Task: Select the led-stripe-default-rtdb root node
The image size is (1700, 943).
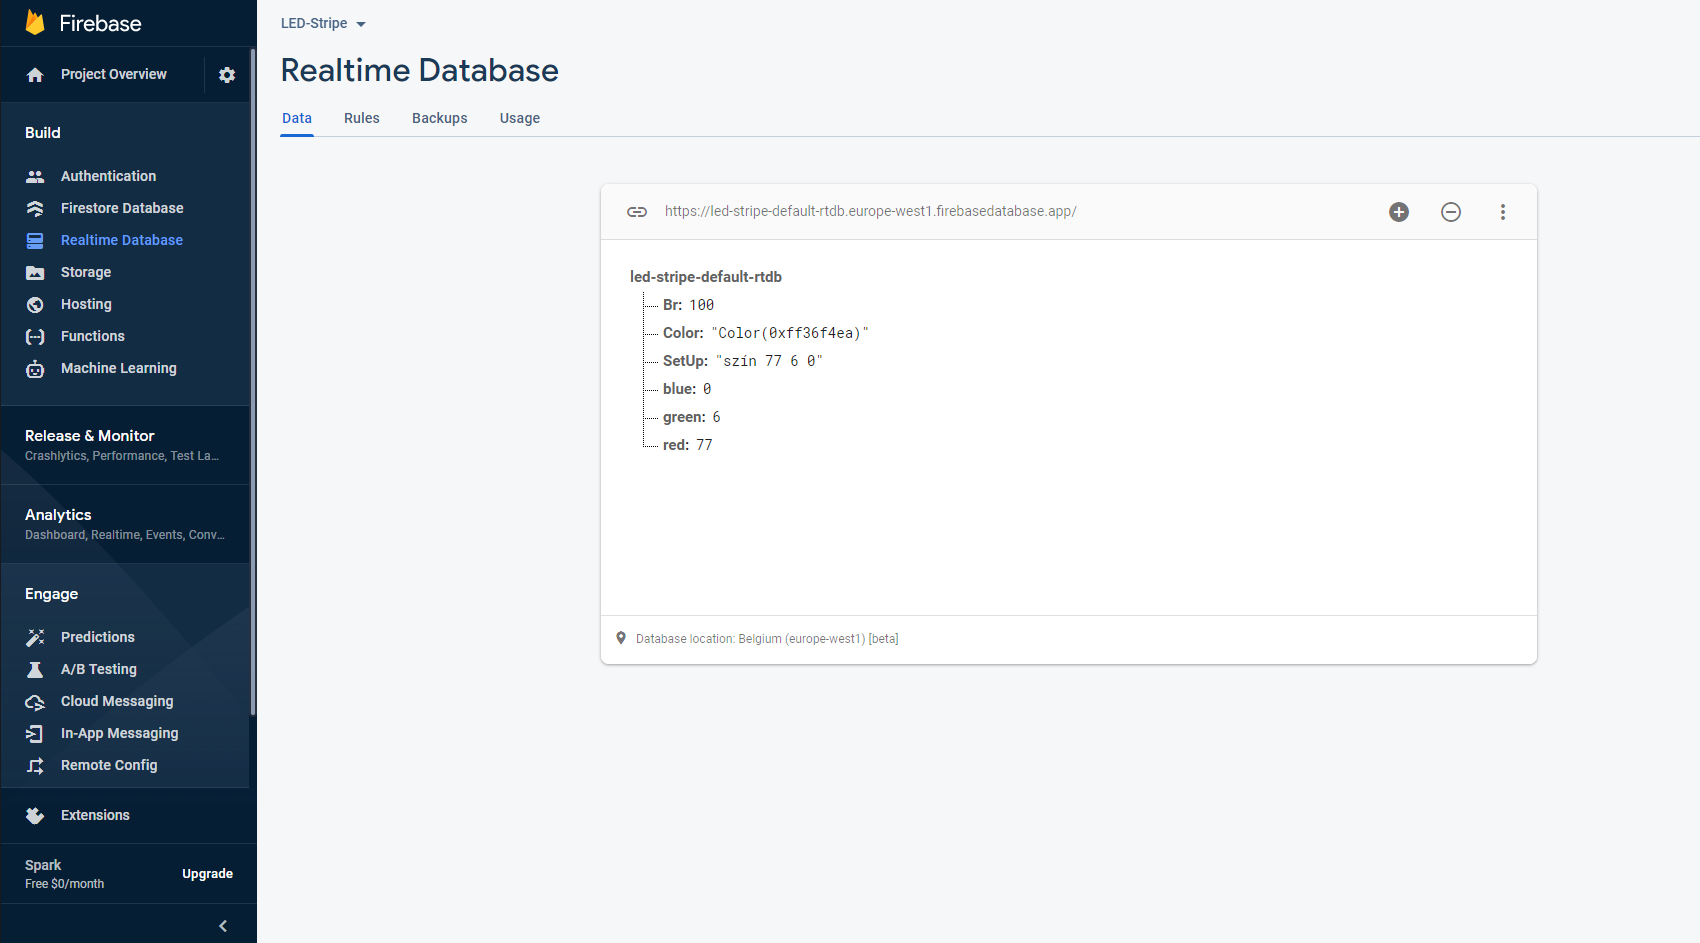Action: coord(706,277)
